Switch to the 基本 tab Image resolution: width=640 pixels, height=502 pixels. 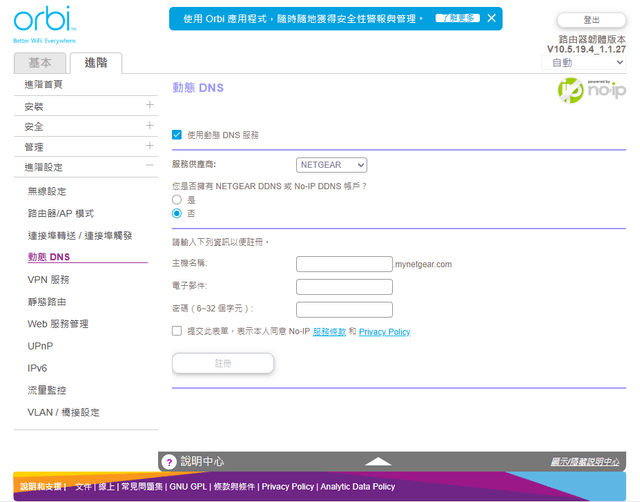(40, 63)
